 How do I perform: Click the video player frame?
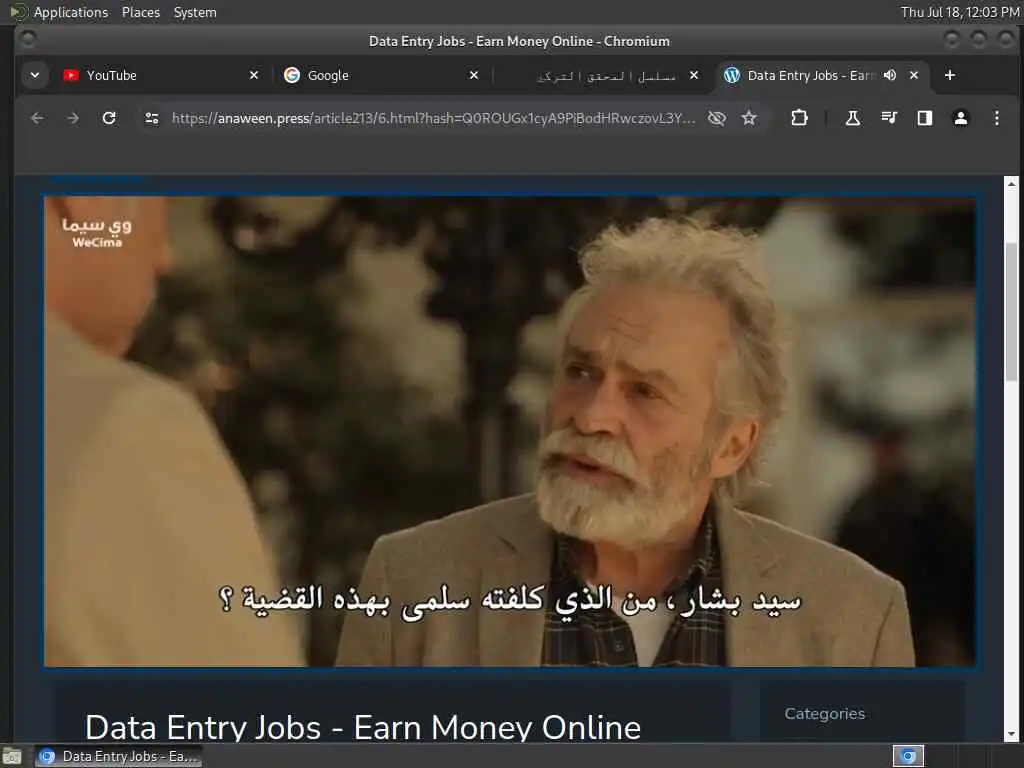[x=510, y=432]
